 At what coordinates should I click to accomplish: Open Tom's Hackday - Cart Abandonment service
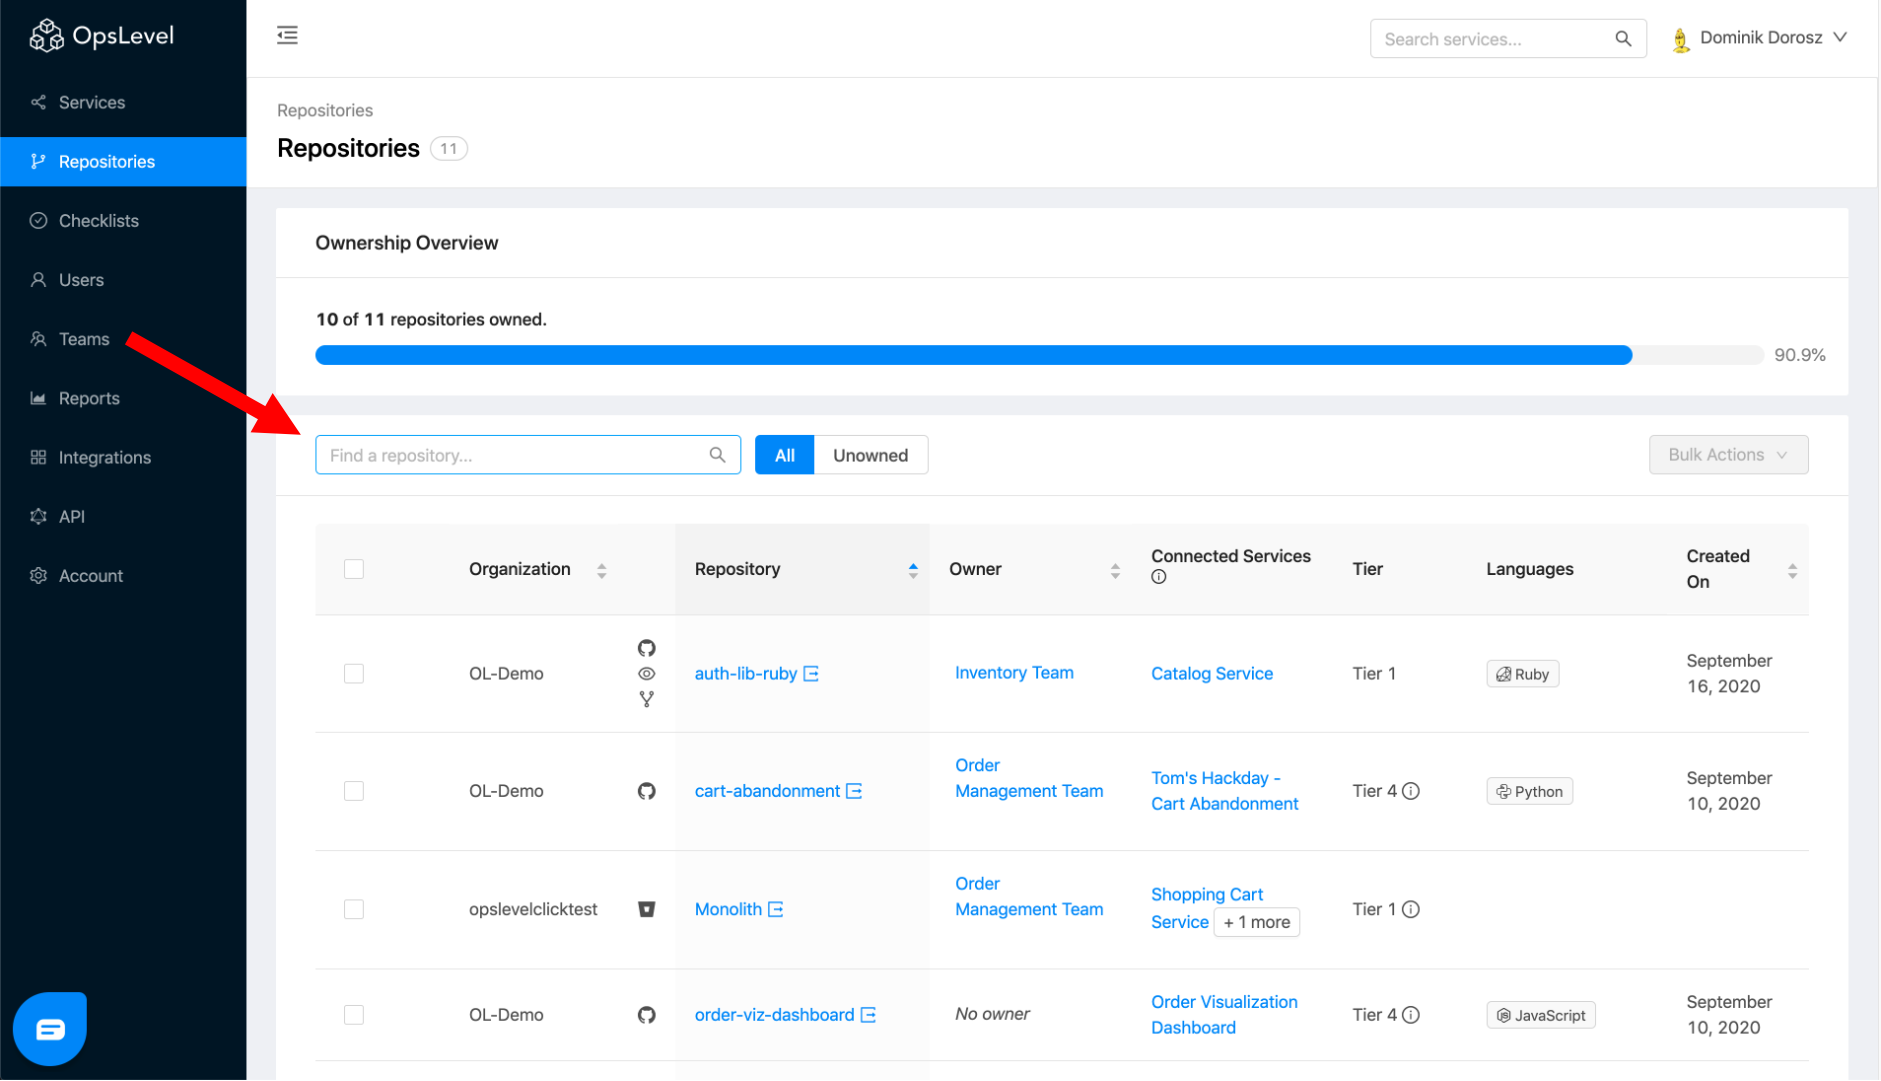tap(1224, 791)
